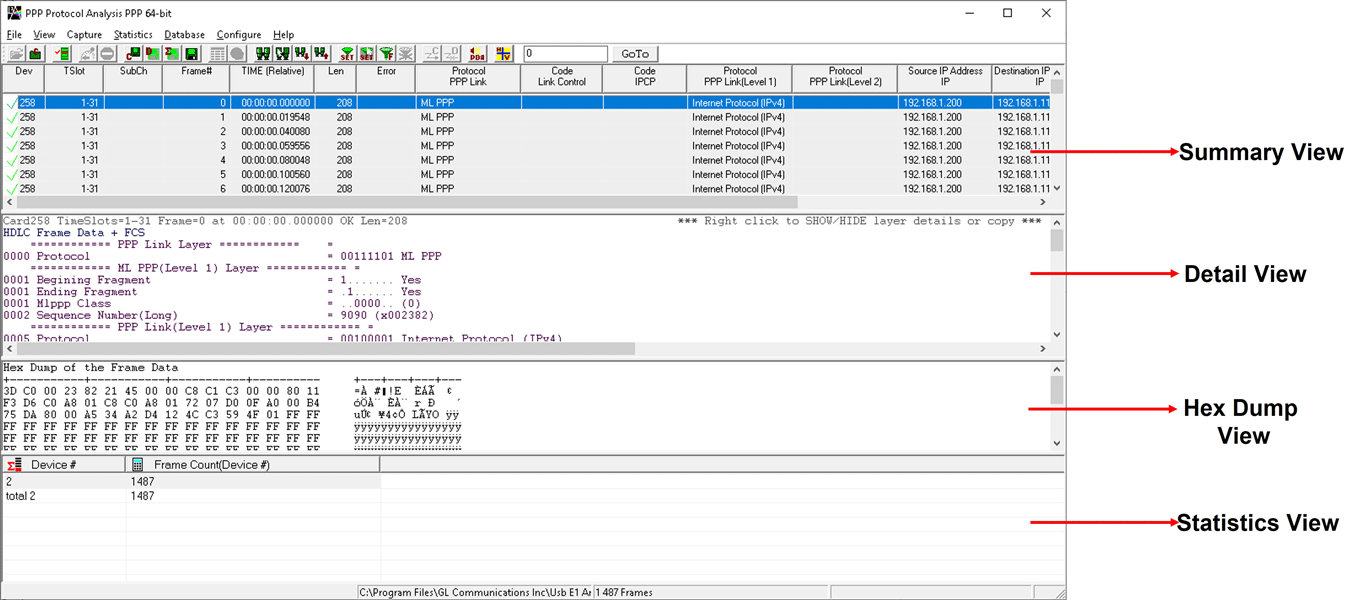
Task: Open the Statistics menu
Action: [133, 35]
